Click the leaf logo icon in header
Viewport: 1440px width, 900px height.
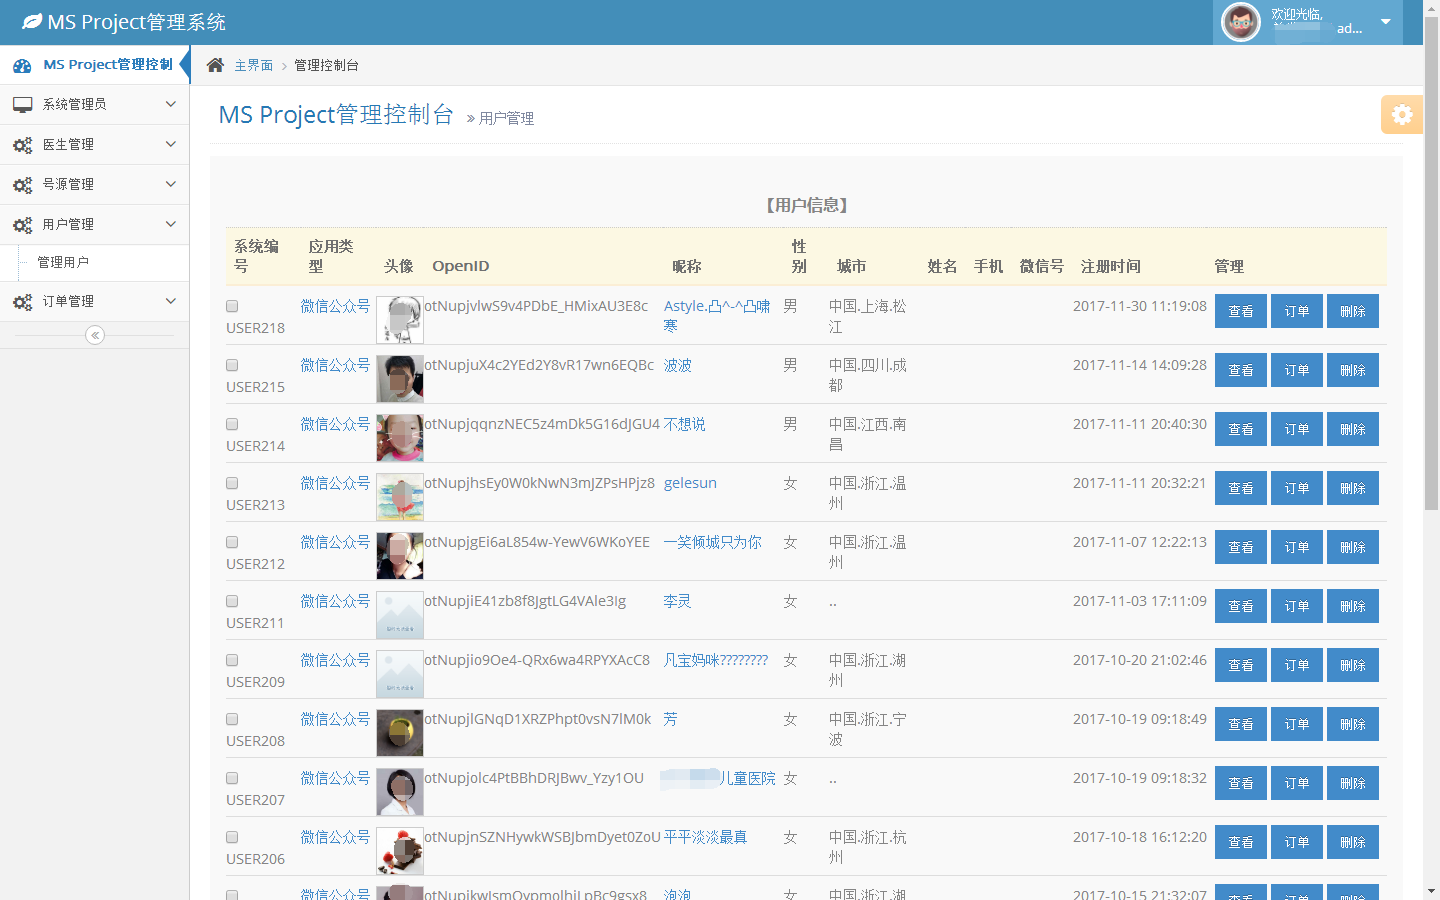[x=32, y=21]
